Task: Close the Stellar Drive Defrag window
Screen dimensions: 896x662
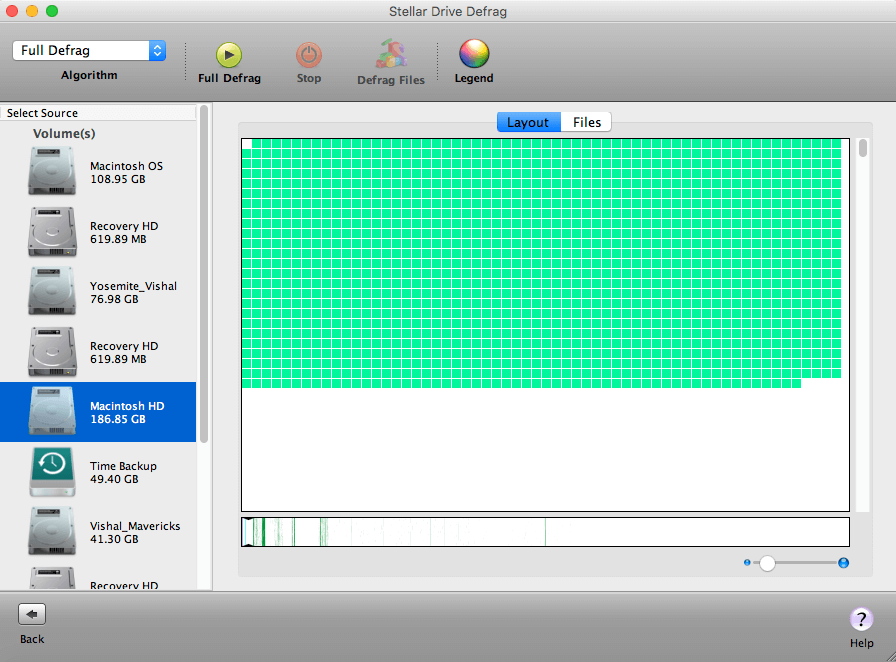Action: (x=12, y=11)
